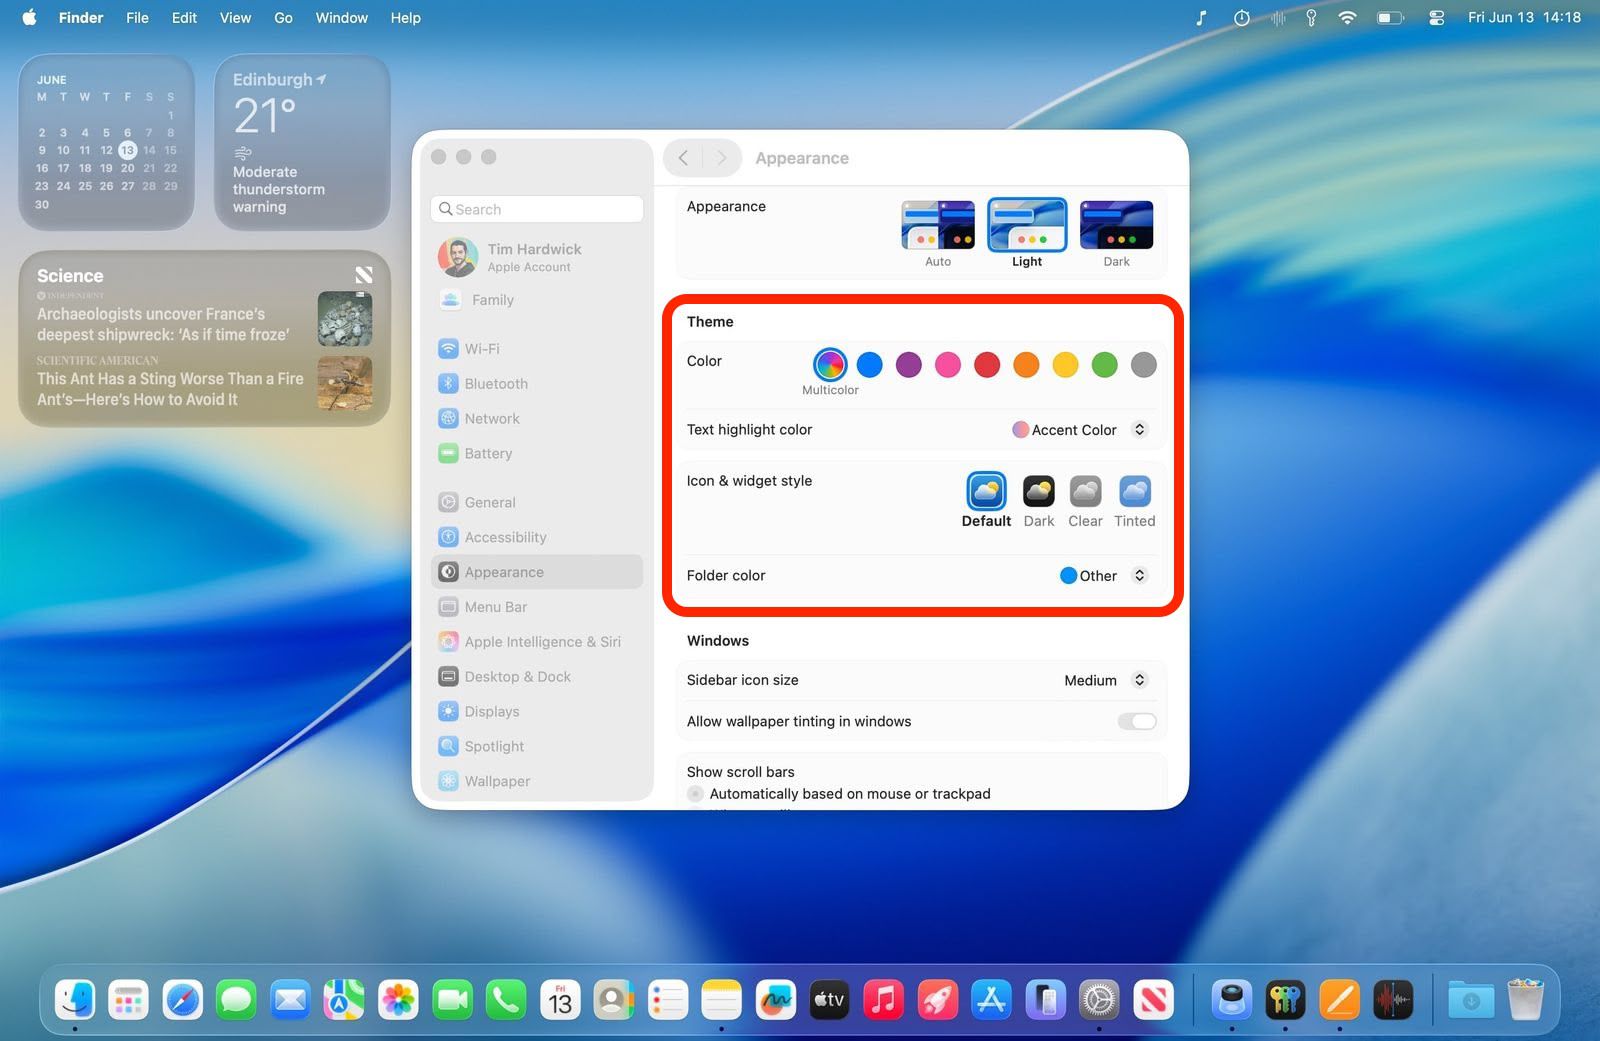Open Spotlight settings in the sidebar
Viewport: 1600px width, 1041px height.
click(494, 746)
